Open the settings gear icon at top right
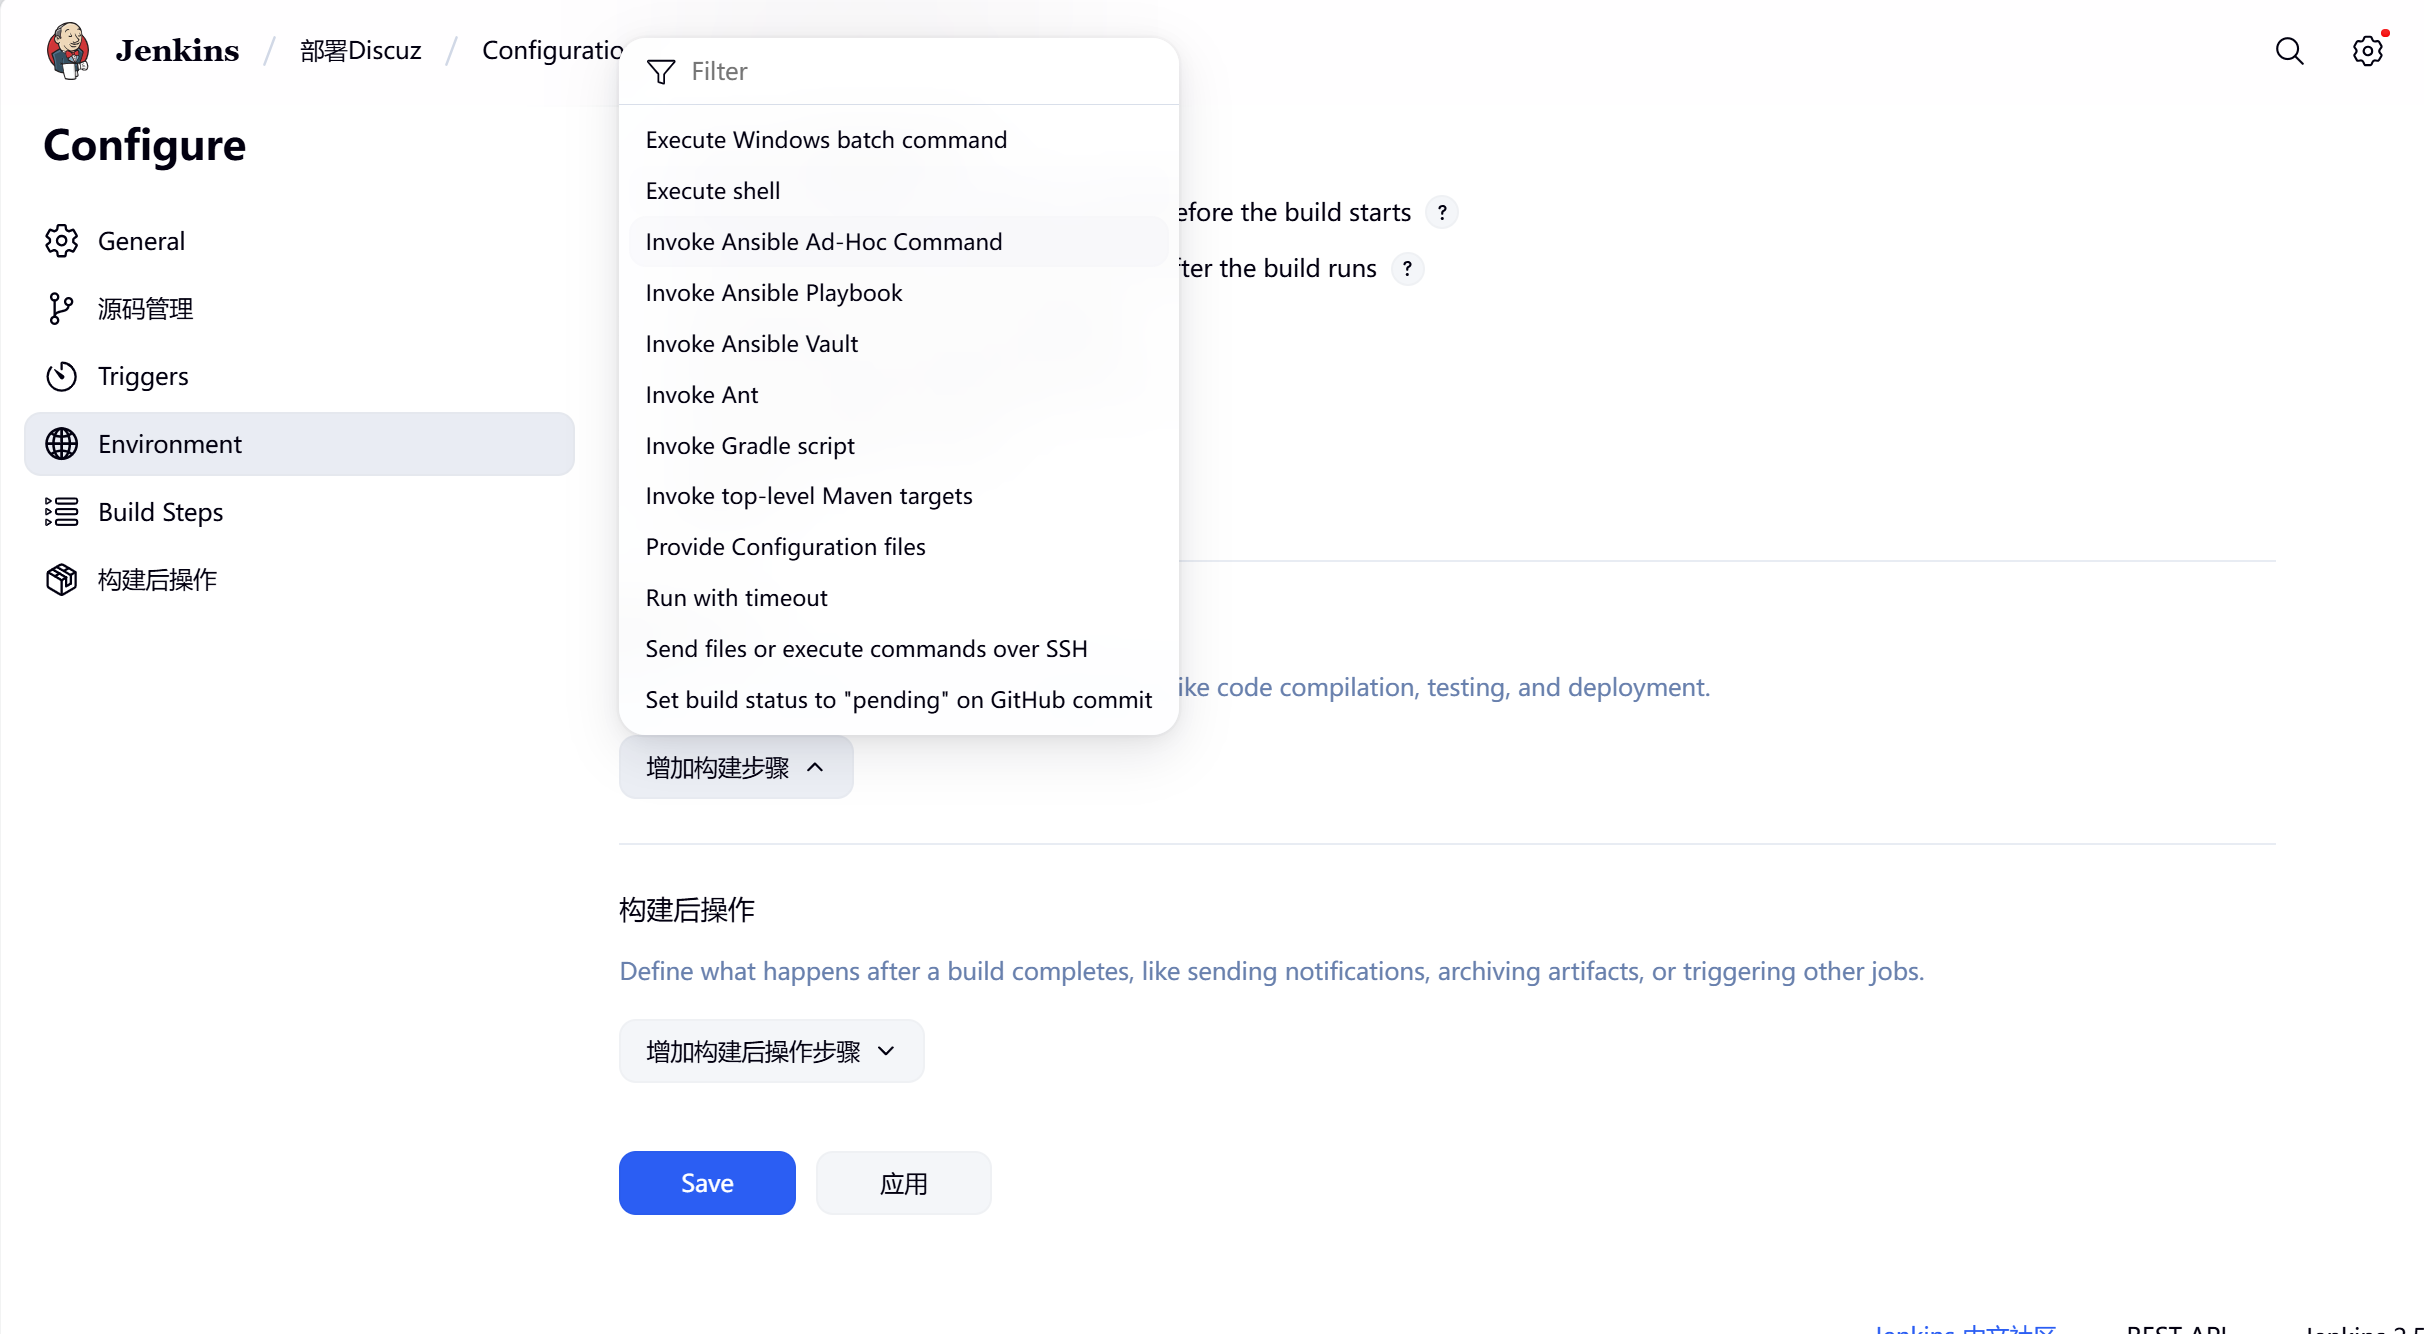 pos(2367,51)
